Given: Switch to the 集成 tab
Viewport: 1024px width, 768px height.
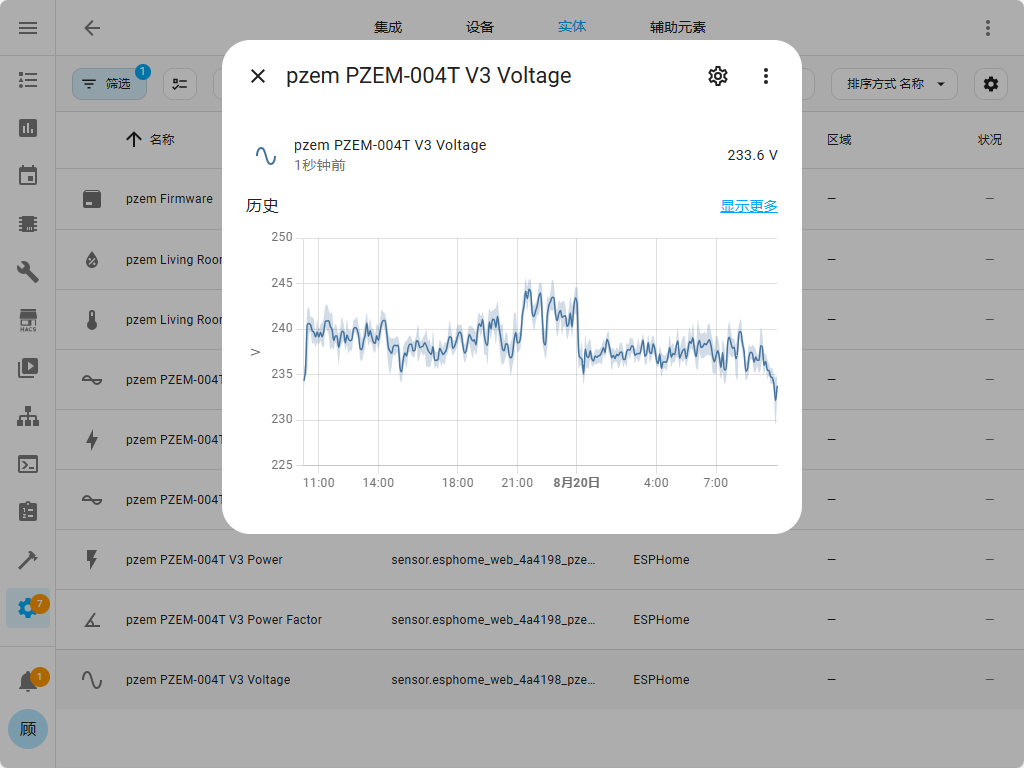Looking at the screenshot, I should tap(388, 28).
